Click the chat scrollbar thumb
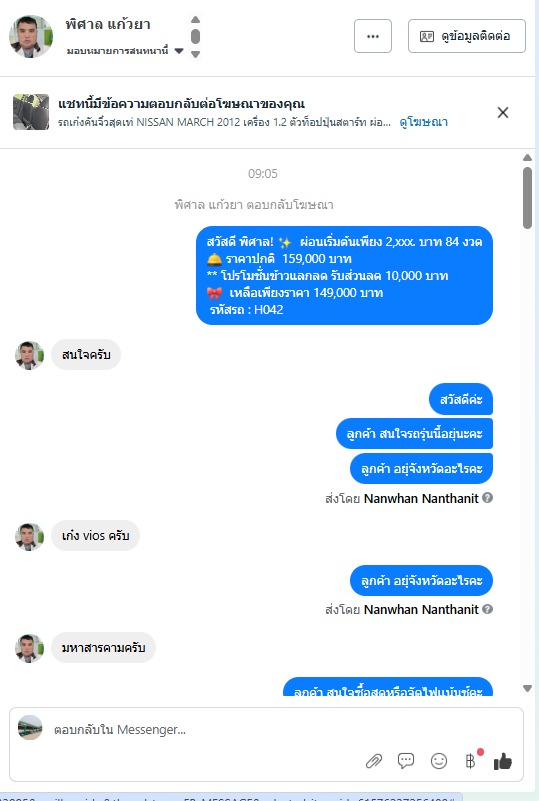Image resolution: width=539 pixels, height=801 pixels. pyautogui.click(x=527, y=198)
